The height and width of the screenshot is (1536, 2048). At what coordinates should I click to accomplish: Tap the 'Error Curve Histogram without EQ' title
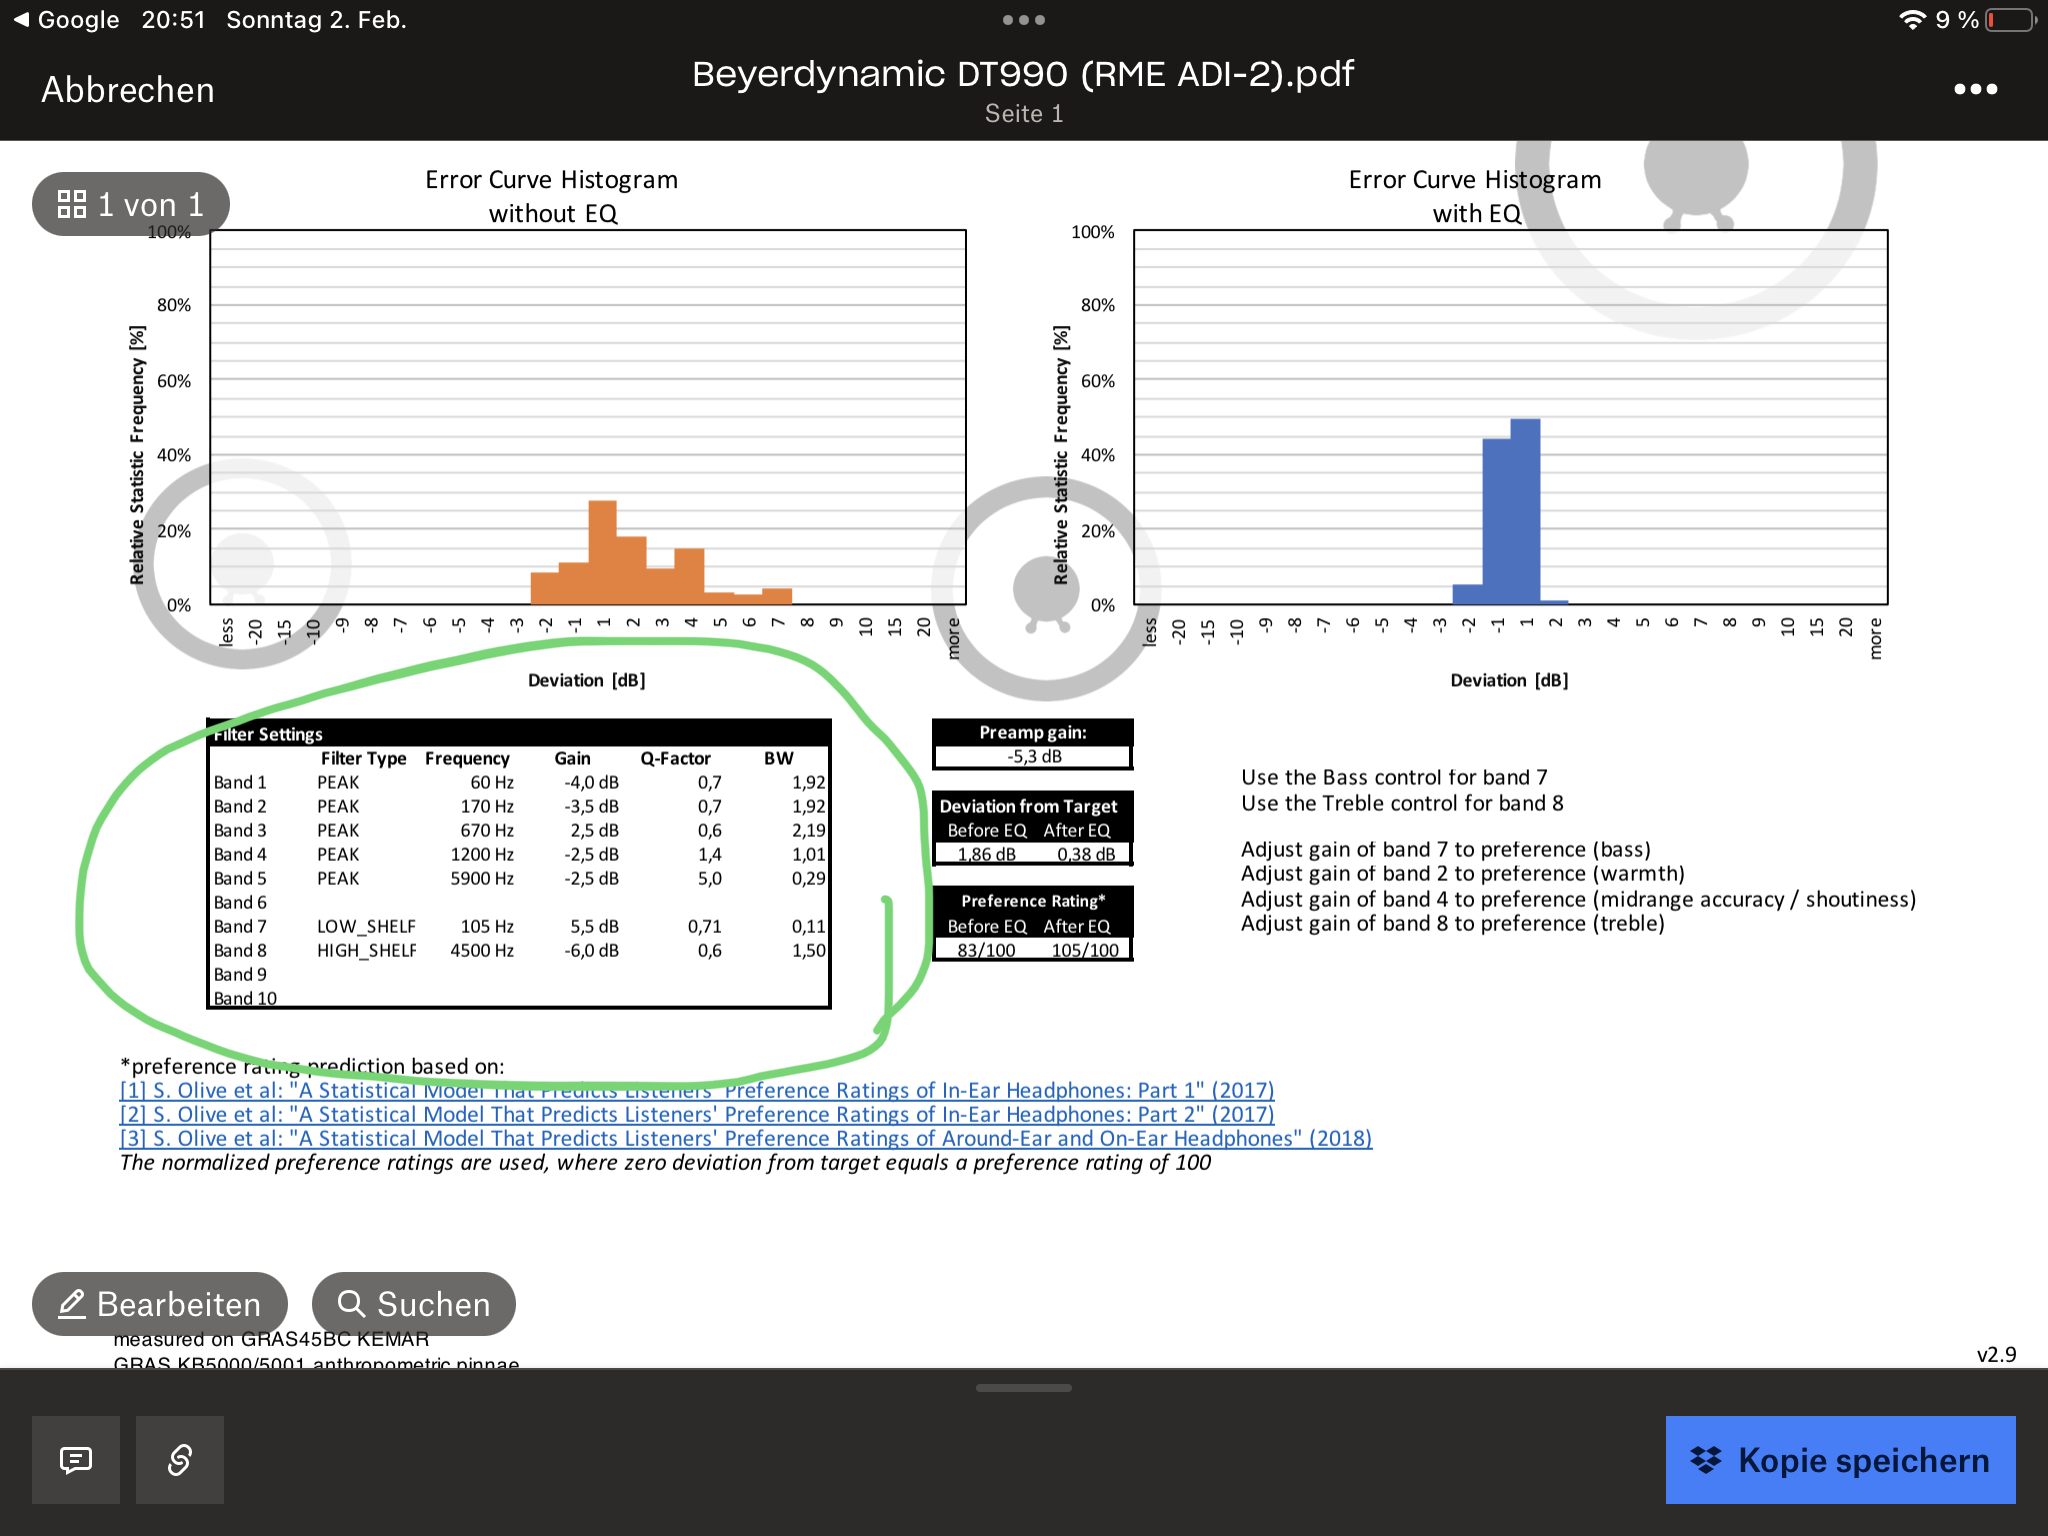(552, 196)
